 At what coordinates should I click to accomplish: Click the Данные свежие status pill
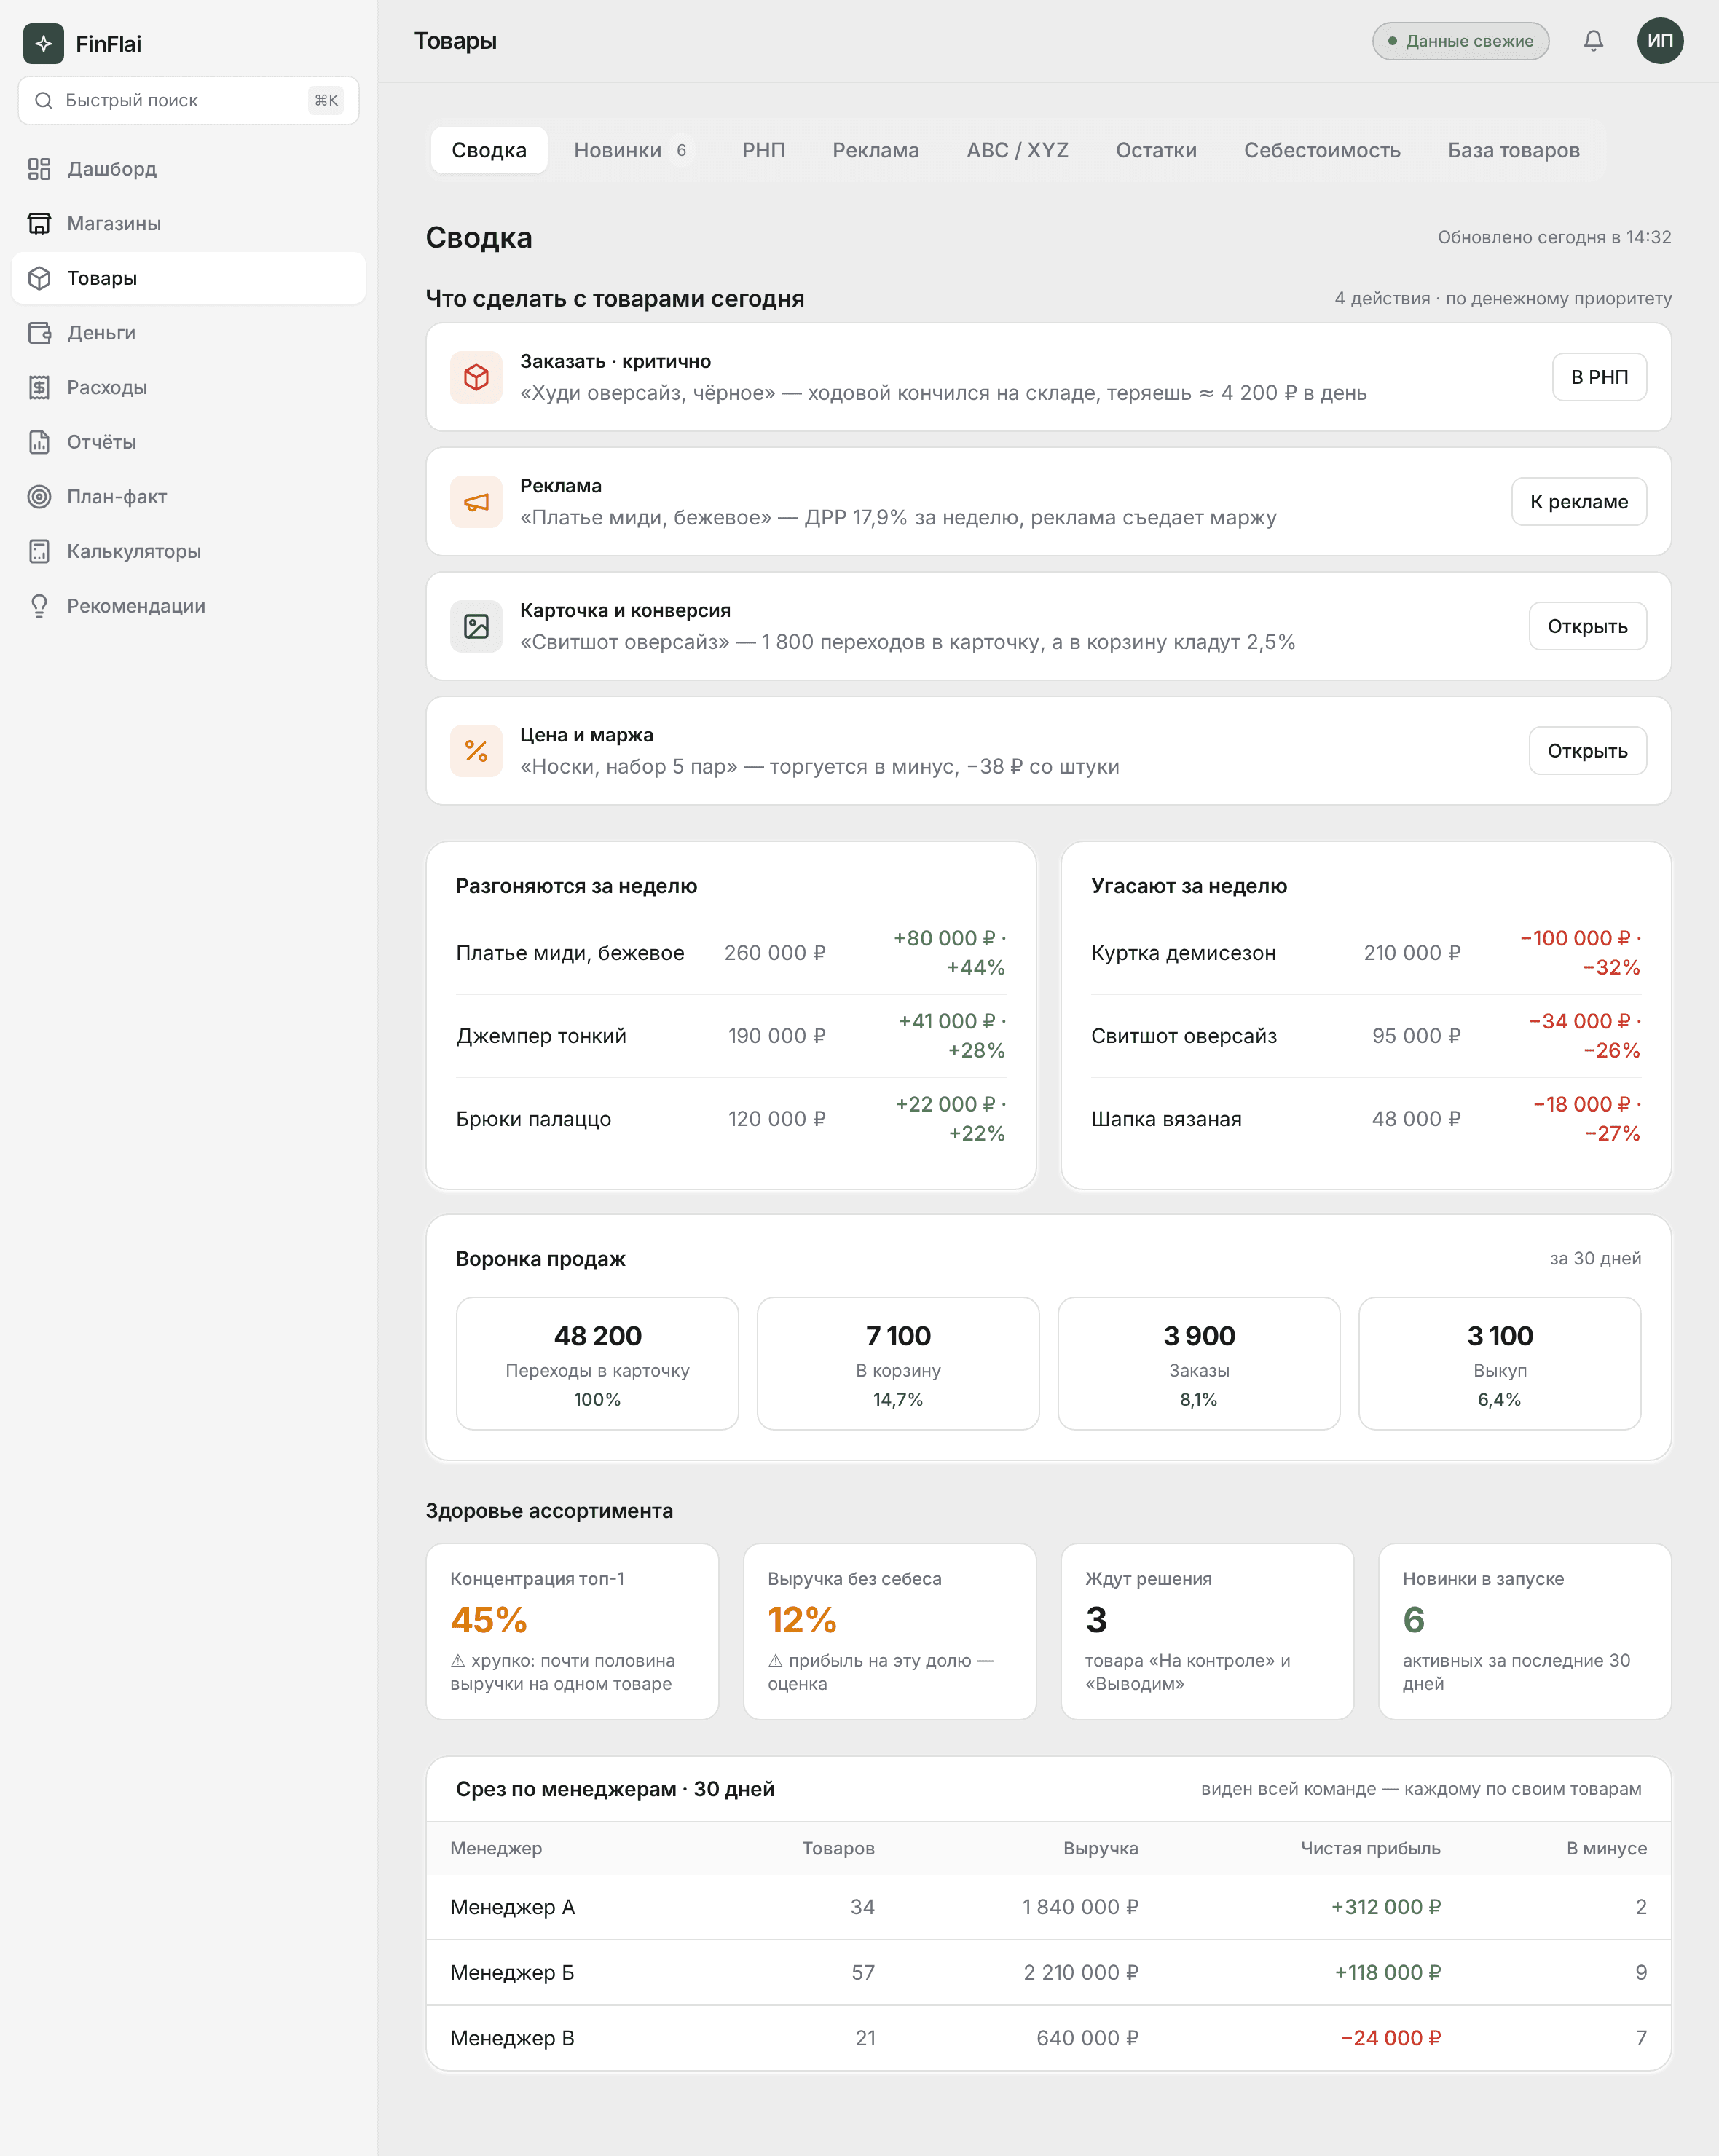click(x=1460, y=41)
